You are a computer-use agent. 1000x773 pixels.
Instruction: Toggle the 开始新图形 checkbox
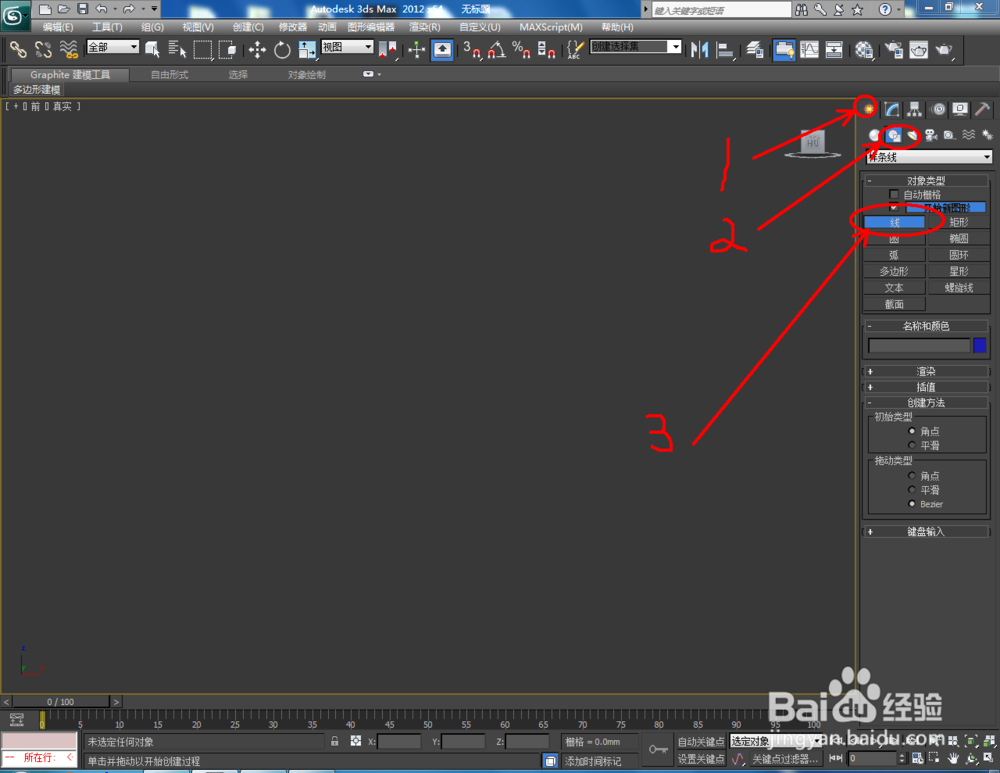(893, 207)
